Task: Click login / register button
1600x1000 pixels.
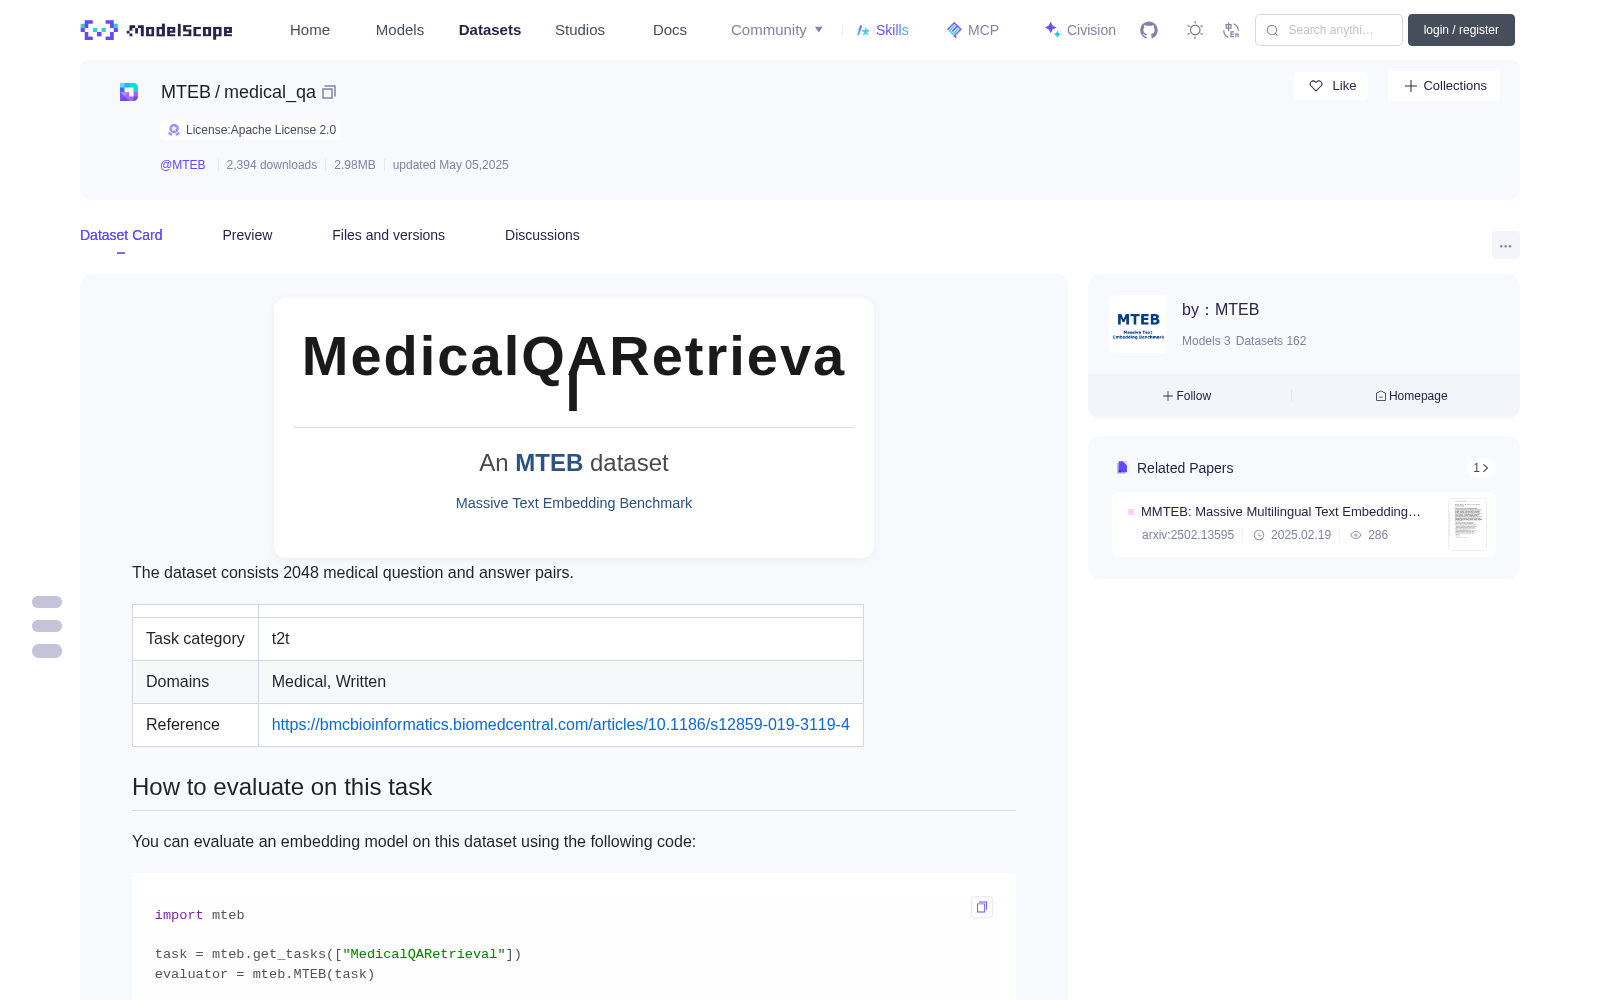Action: 1461,30
